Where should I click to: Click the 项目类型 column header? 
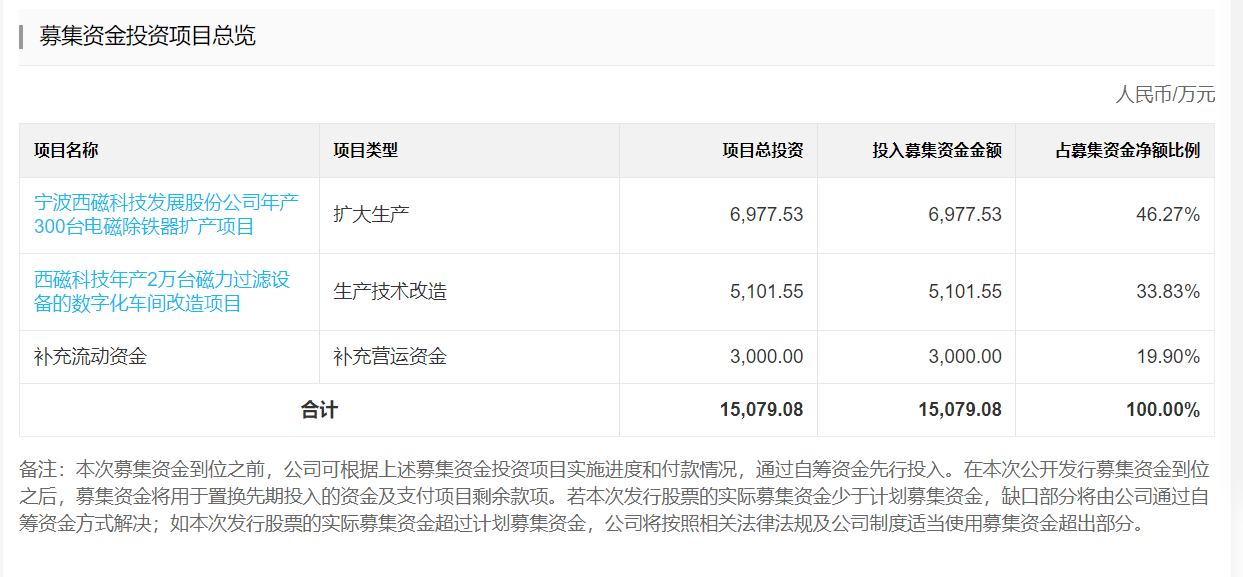coord(365,151)
